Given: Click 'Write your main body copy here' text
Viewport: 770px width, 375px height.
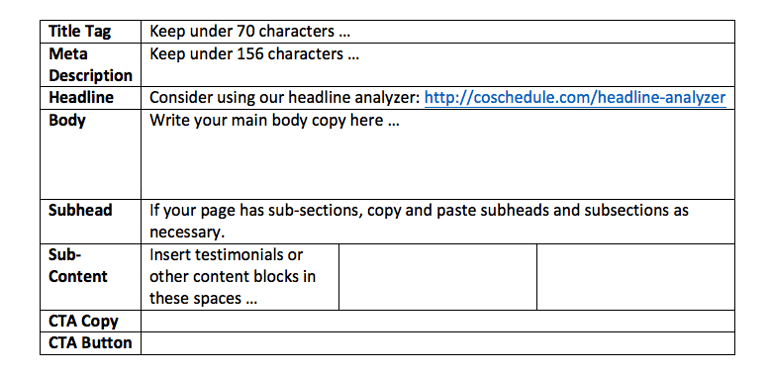Looking at the screenshot, I should (x=274, y=120).
